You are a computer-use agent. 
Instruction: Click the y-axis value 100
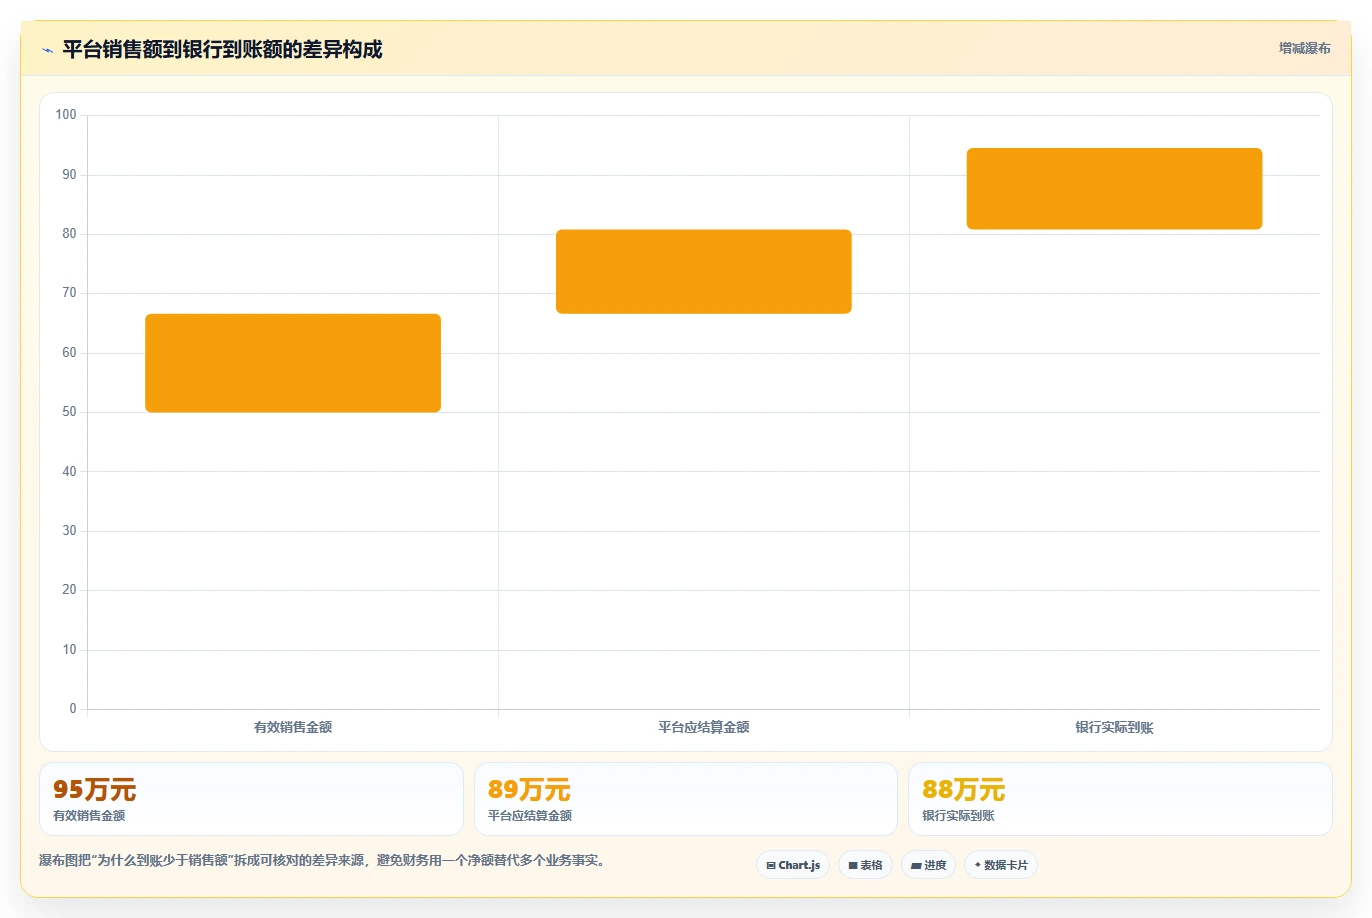66,115
